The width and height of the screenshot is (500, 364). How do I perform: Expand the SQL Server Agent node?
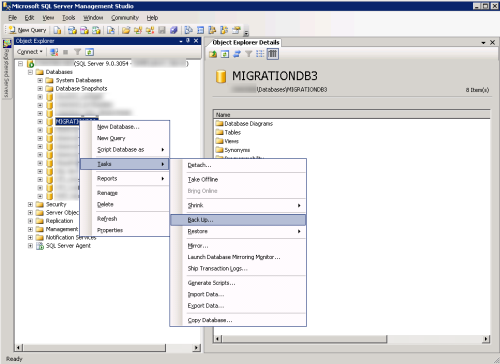(x=30, y=246)
